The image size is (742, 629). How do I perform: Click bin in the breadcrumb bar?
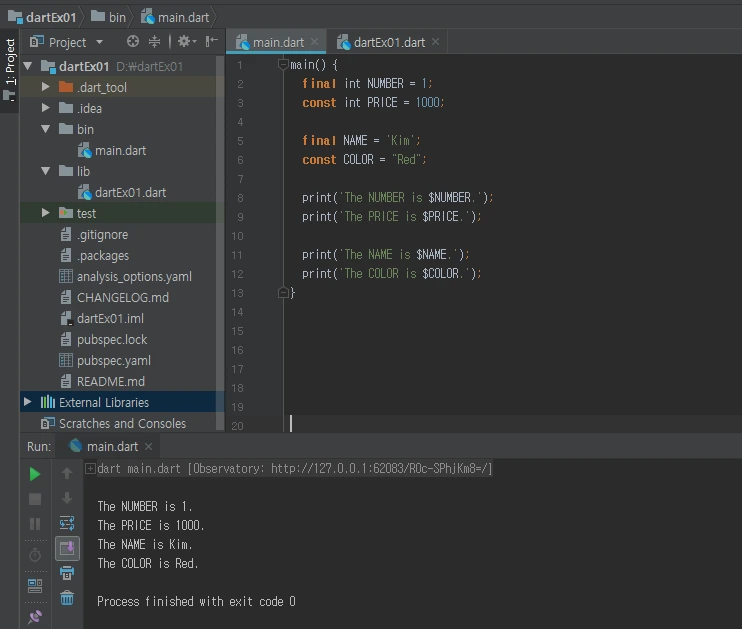108,17
